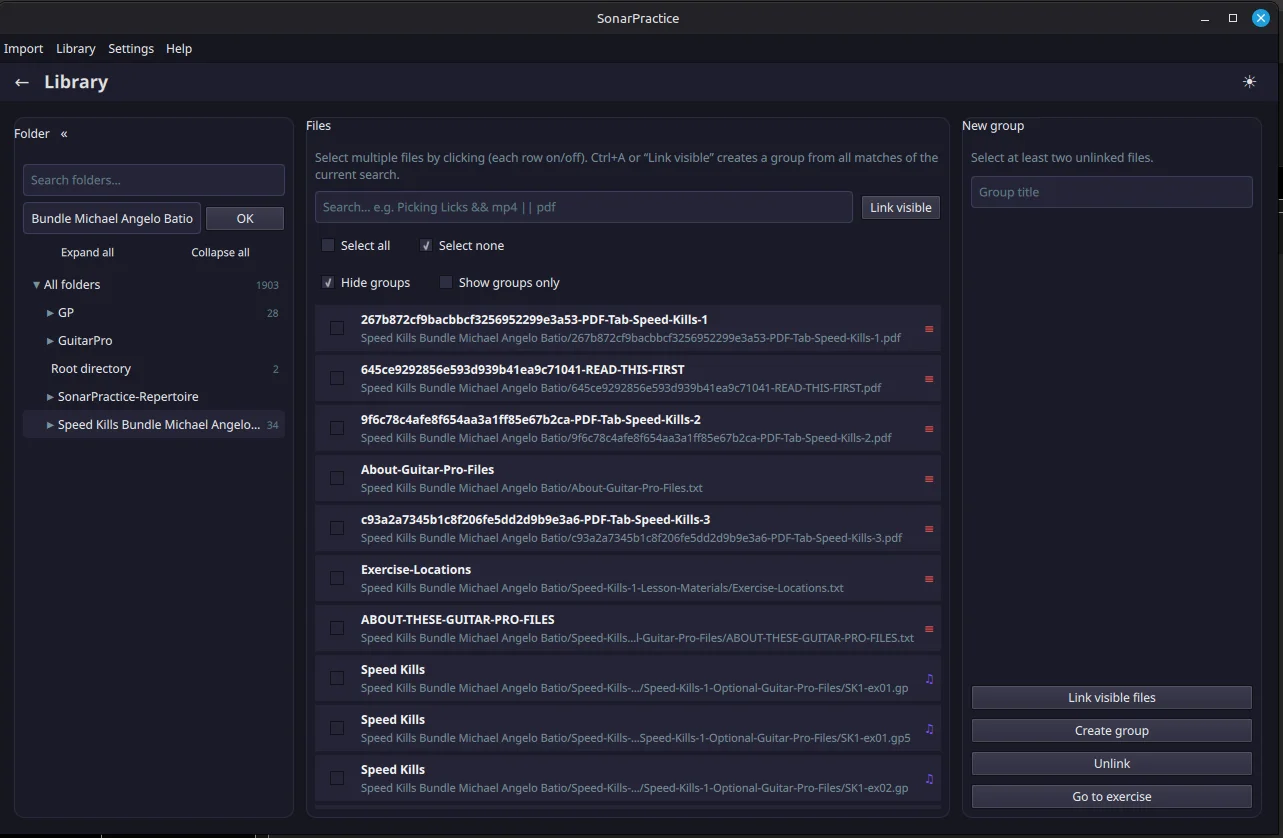Click the OK button for folder name
Viewport: 1283px width, 838px height.
click(x=245, y=218)
